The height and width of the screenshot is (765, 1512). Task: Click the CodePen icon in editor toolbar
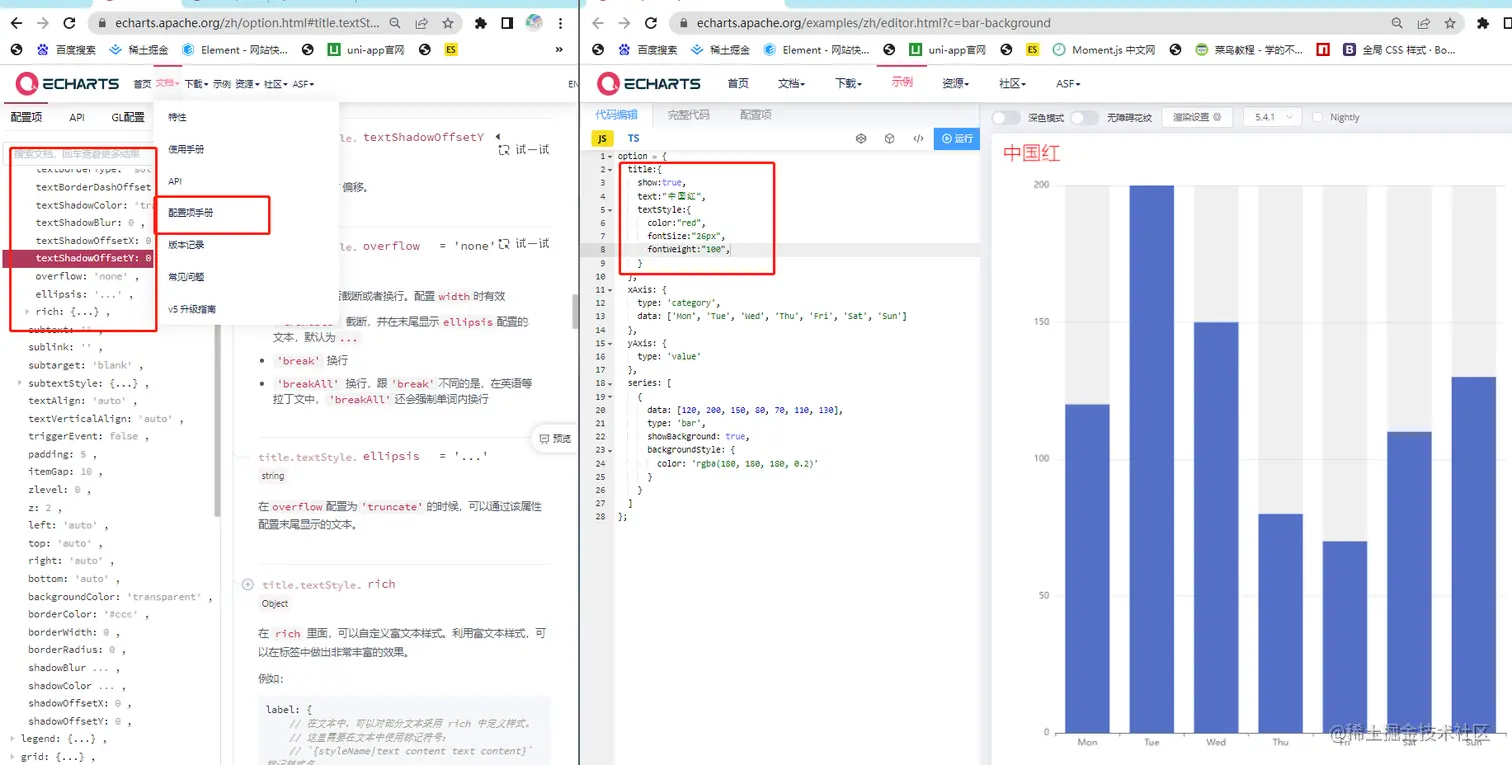tap(861, 139)
